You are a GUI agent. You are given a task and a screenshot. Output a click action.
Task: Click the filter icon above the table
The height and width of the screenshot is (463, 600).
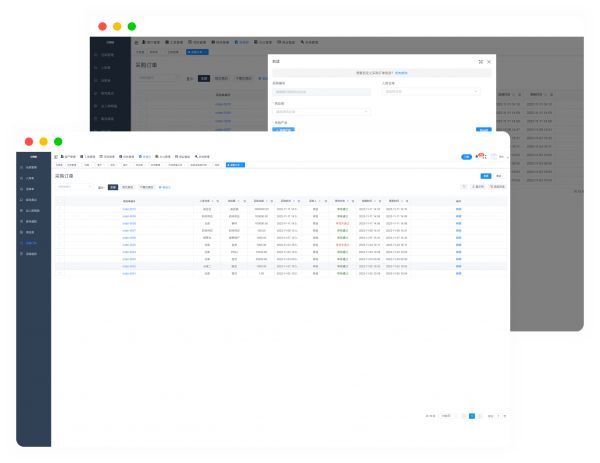coord(464,186)
